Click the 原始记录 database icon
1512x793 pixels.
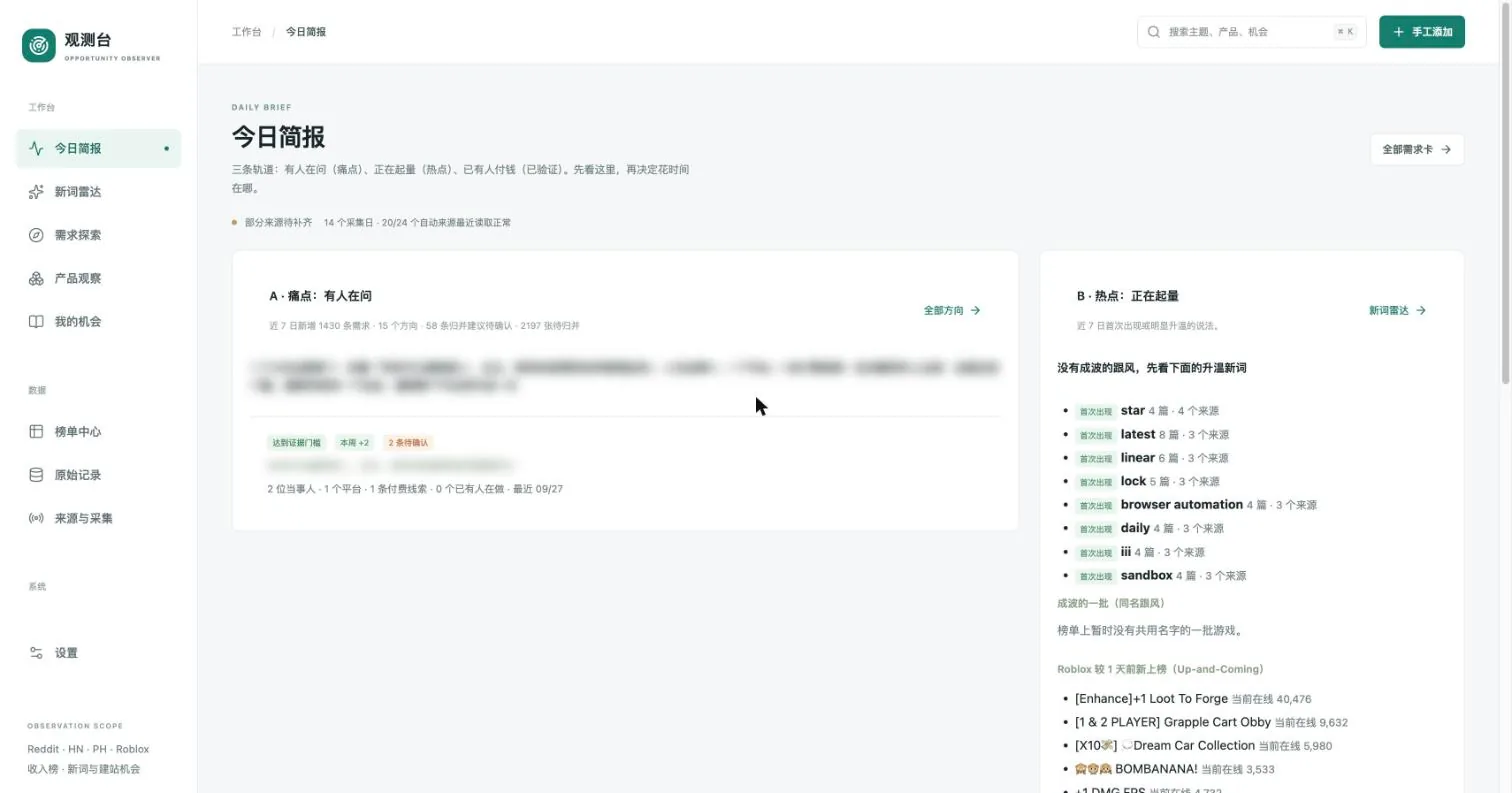(x=36, y=475)
